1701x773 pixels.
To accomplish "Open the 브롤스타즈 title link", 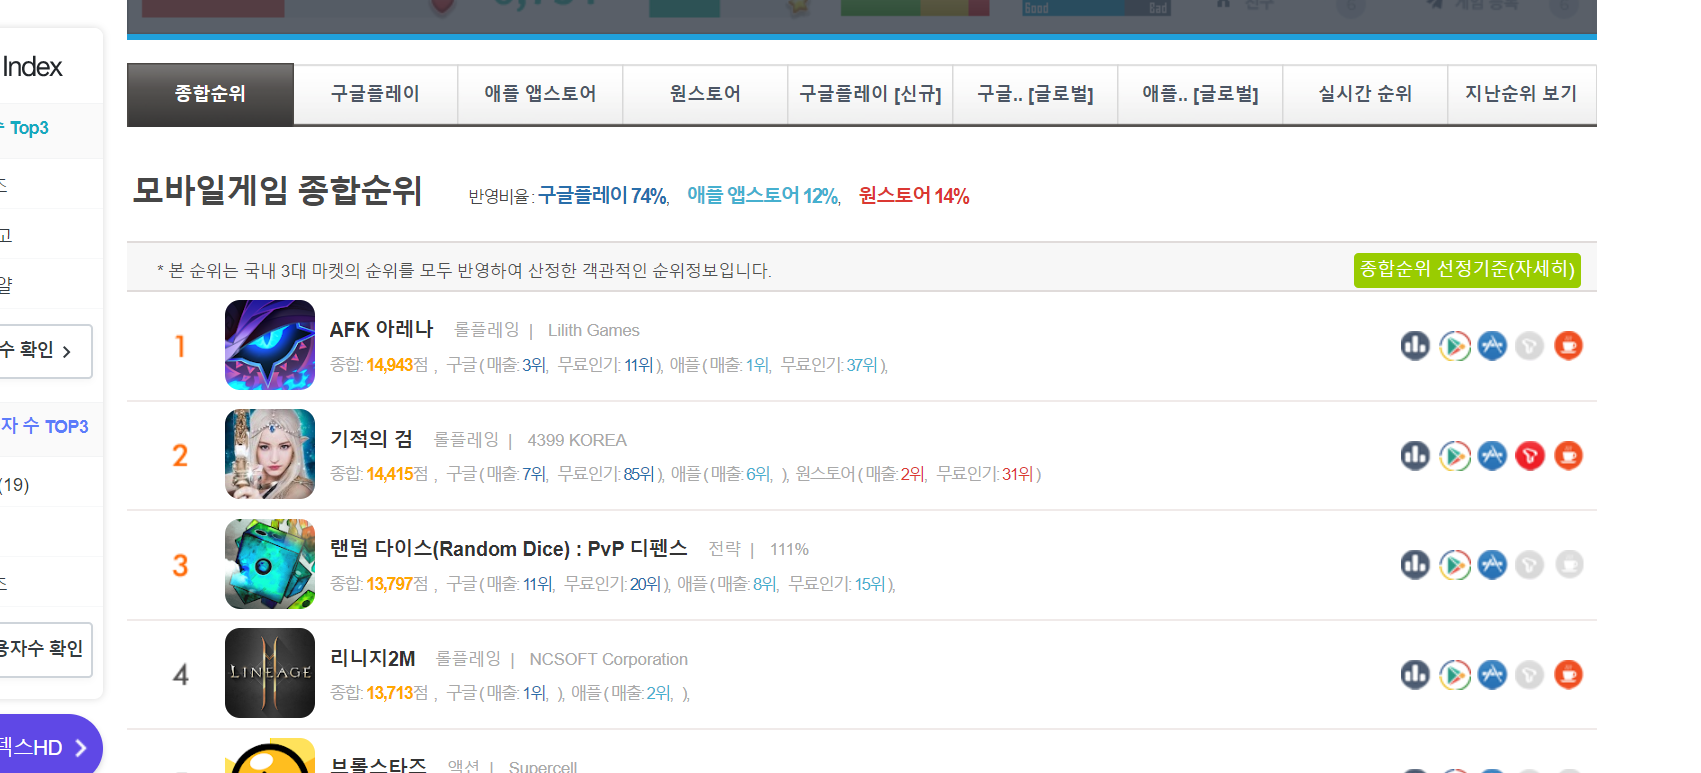I will (378, 765).
